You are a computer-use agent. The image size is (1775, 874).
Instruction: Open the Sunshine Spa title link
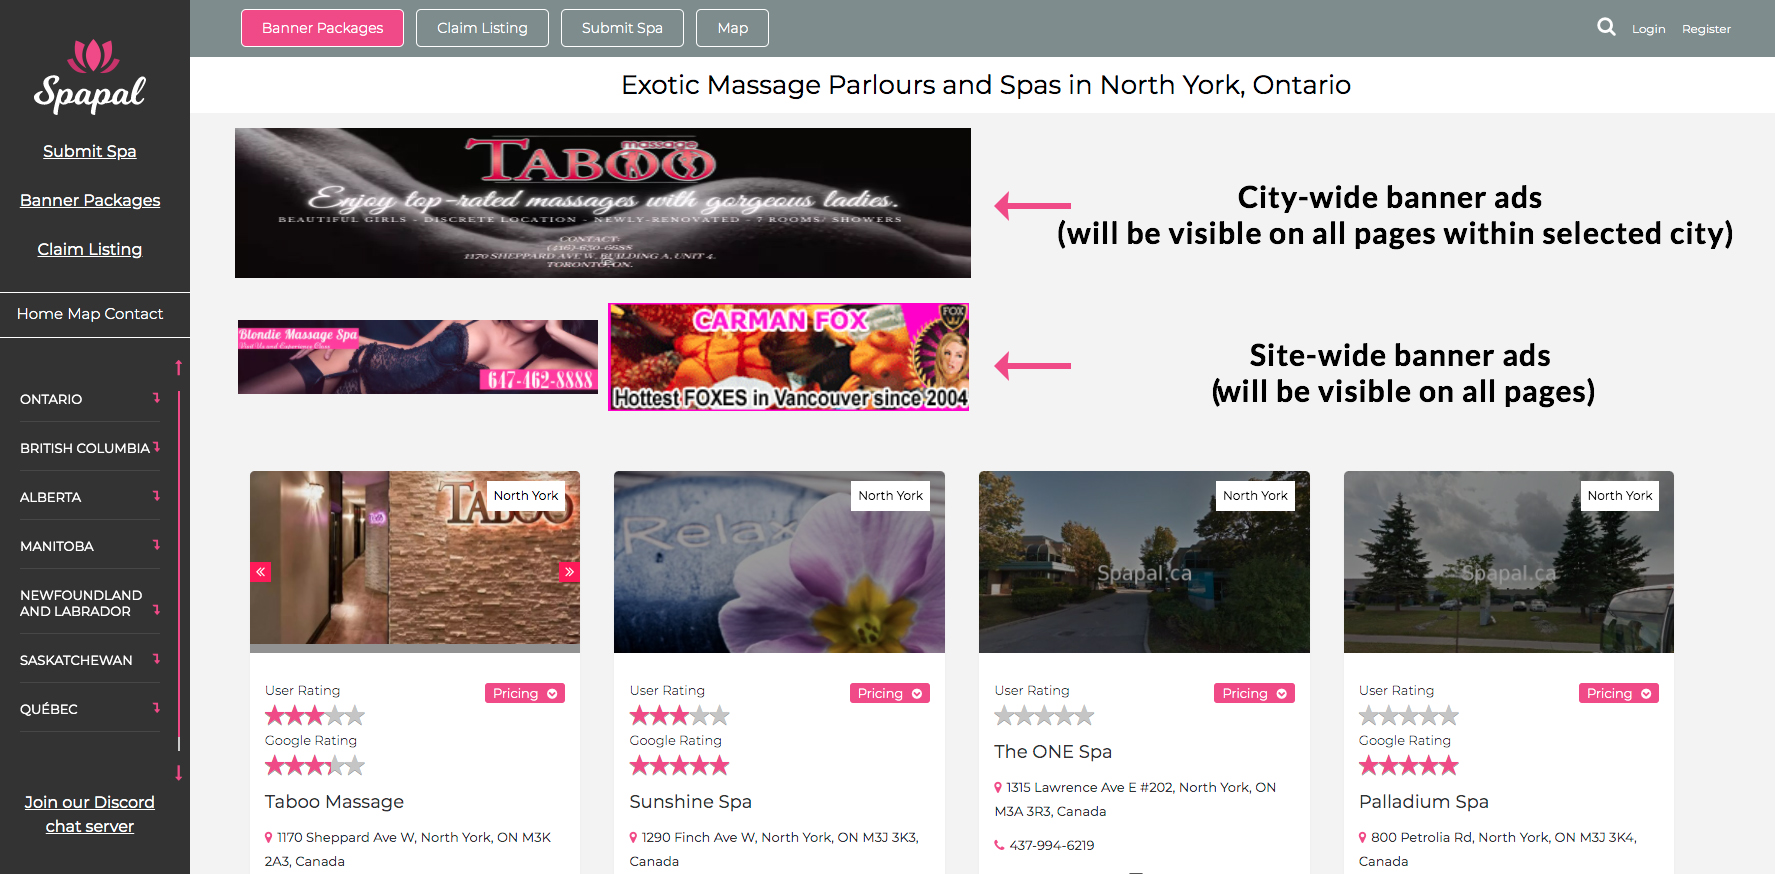click(690, 802)
